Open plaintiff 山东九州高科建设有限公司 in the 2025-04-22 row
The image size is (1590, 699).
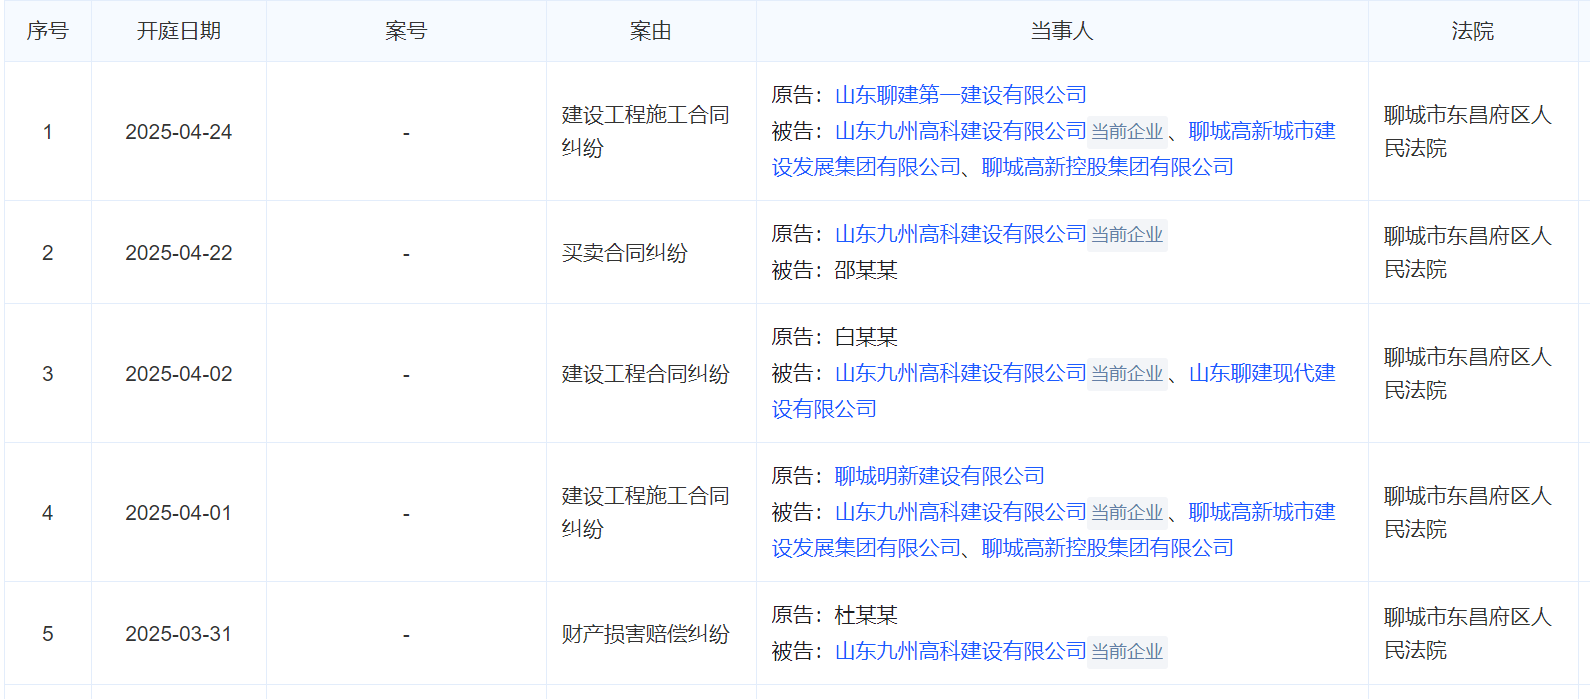960,234
